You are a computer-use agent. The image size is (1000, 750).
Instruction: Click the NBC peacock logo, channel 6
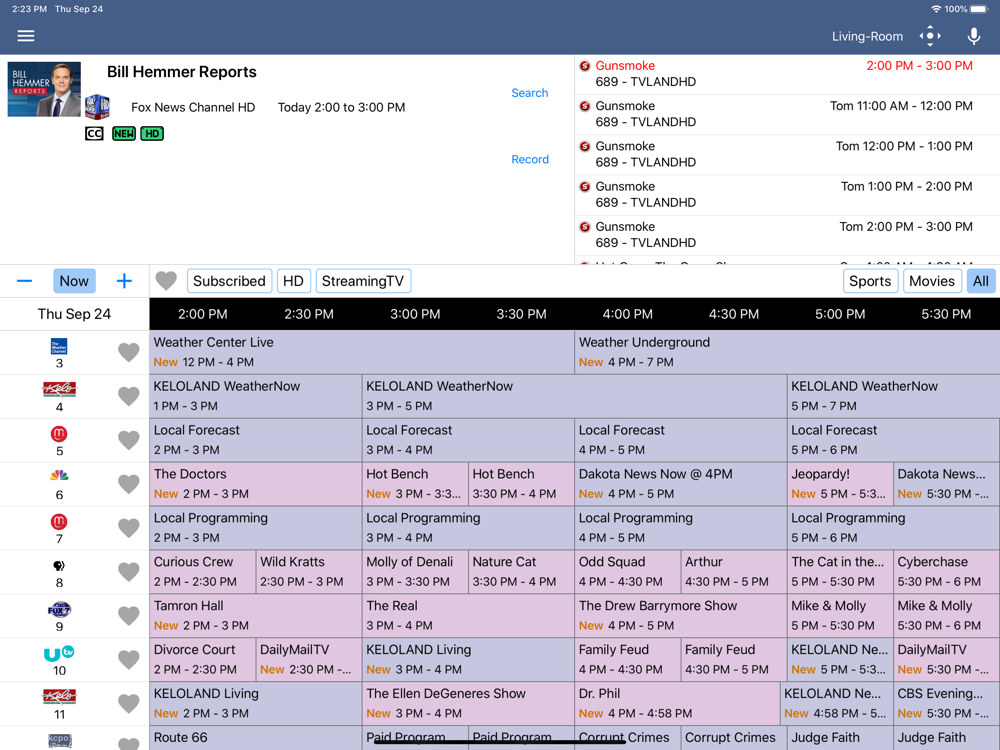click(59, 476)
